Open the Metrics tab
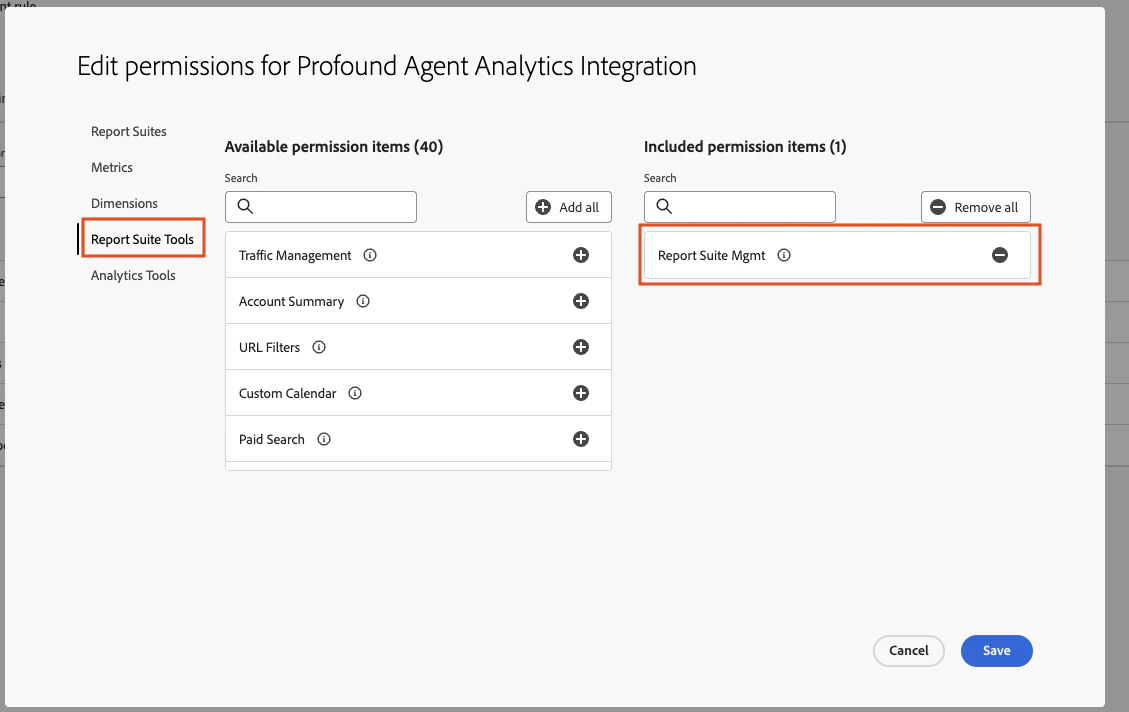1129x712 pixels. (x=112, y=168)
